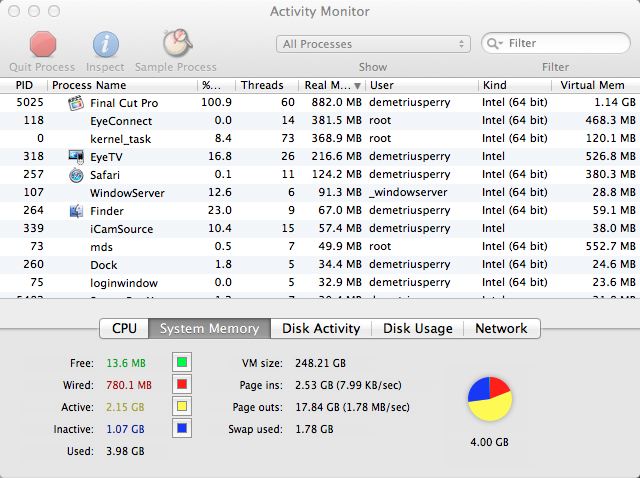Click the Real Mem sort arrow
The width and height of the screenshot is (640, 478).
pyautogui.click(x=357, y=86)
